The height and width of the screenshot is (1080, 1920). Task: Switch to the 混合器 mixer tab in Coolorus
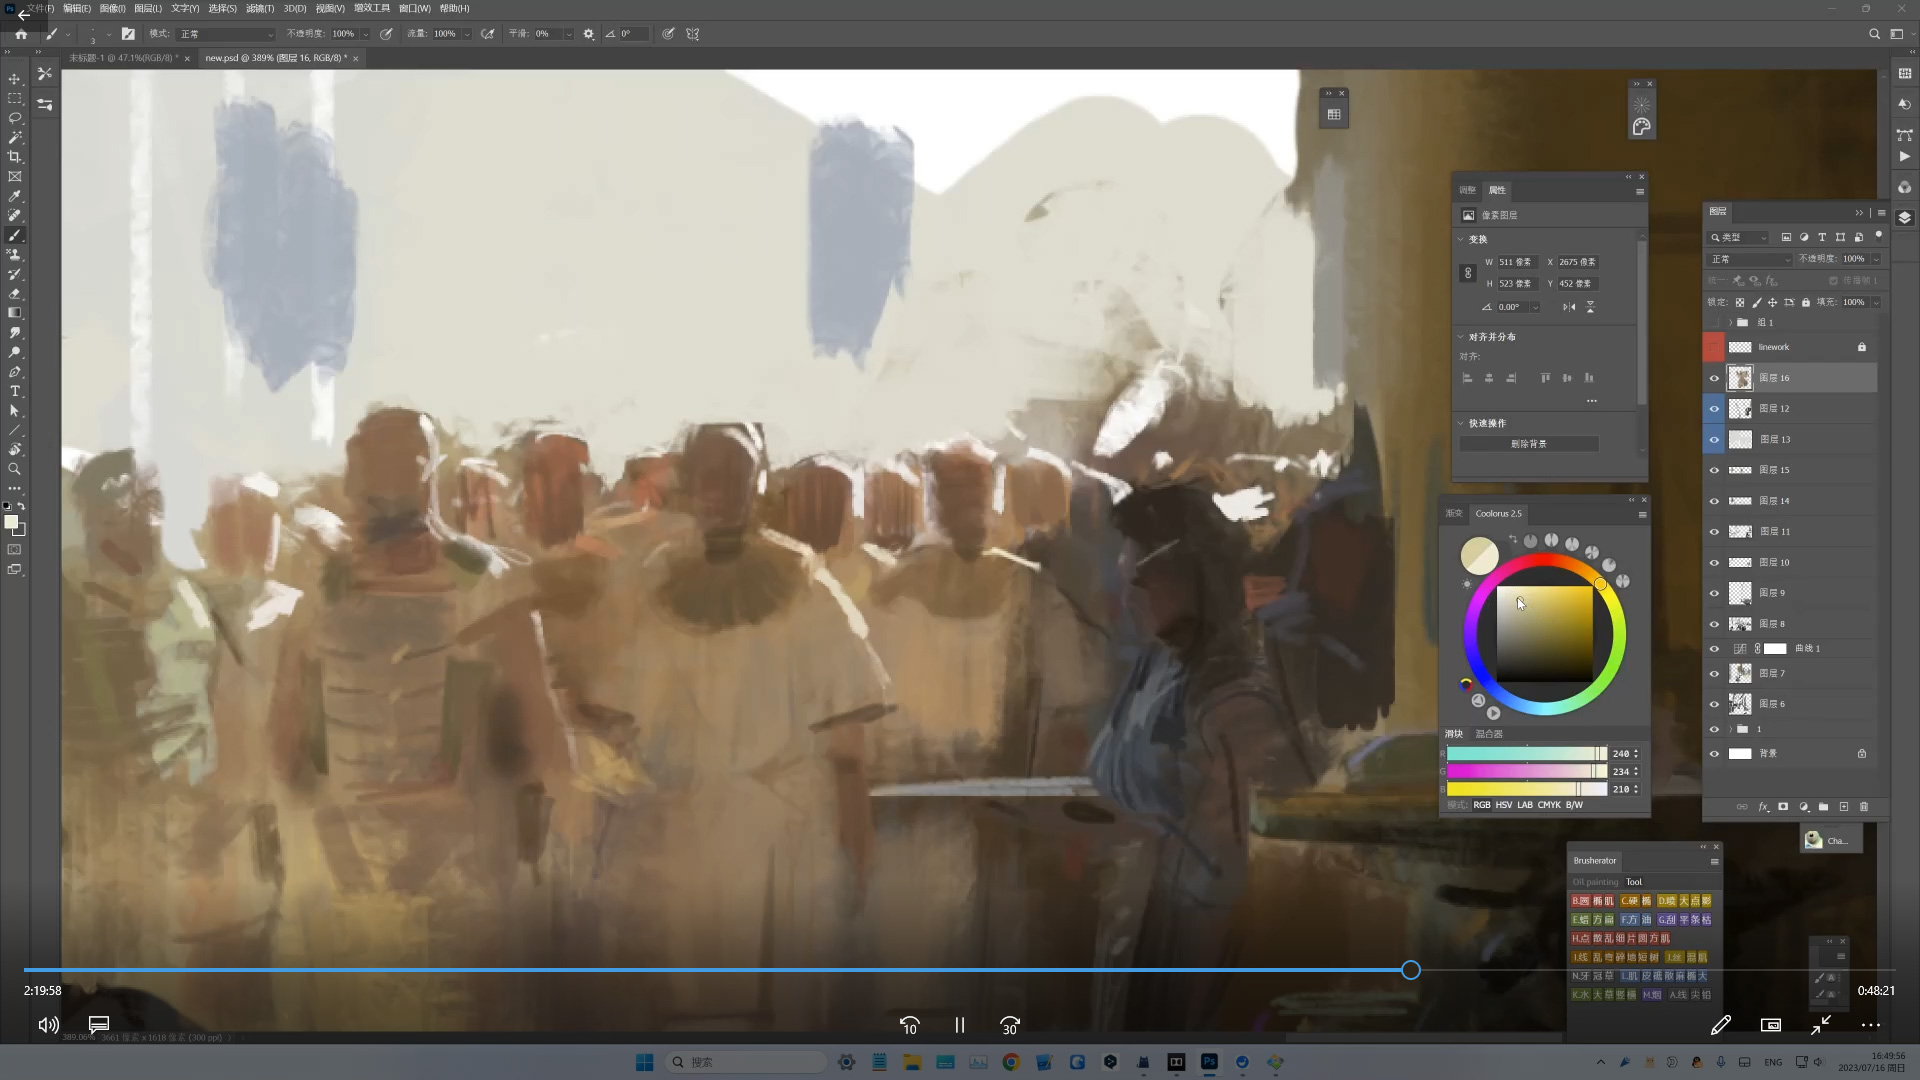[x=1489, y=734]
